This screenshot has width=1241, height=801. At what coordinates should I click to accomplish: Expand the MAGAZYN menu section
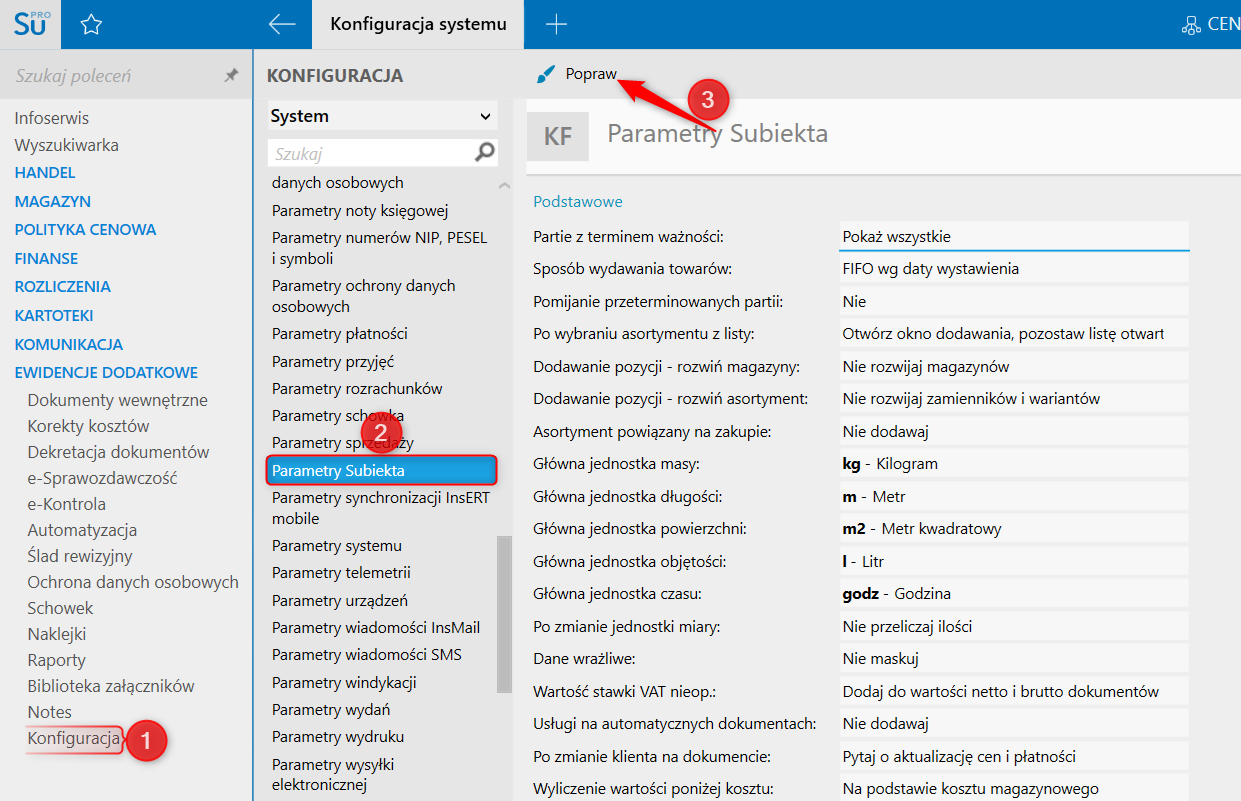tap(52, 201)
